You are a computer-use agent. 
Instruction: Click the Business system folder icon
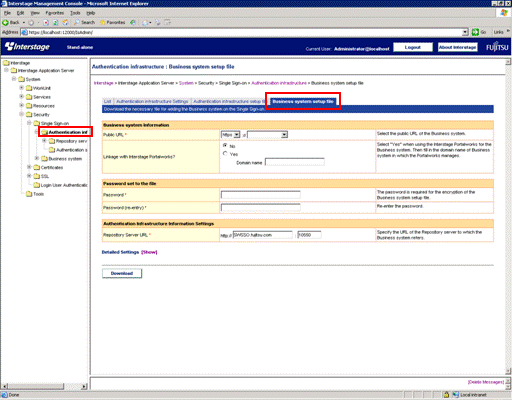click(x=44, y=159)
